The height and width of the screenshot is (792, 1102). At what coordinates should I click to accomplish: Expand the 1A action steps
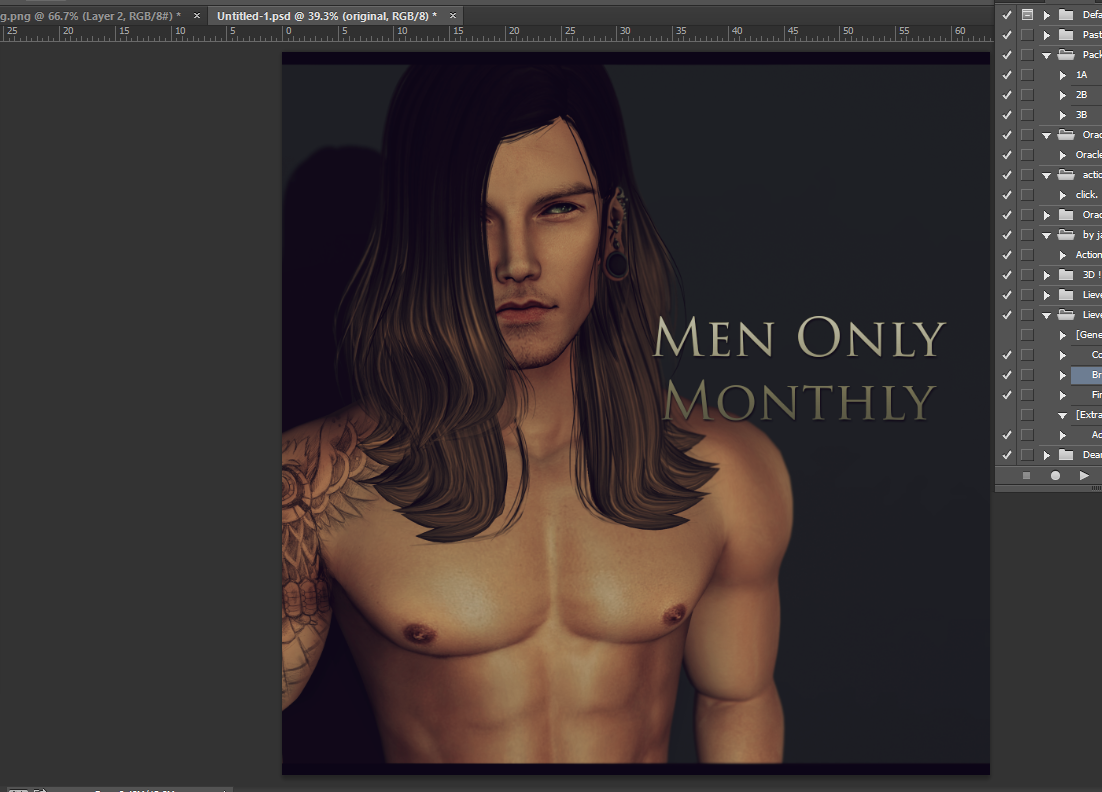pos(1063,74)
